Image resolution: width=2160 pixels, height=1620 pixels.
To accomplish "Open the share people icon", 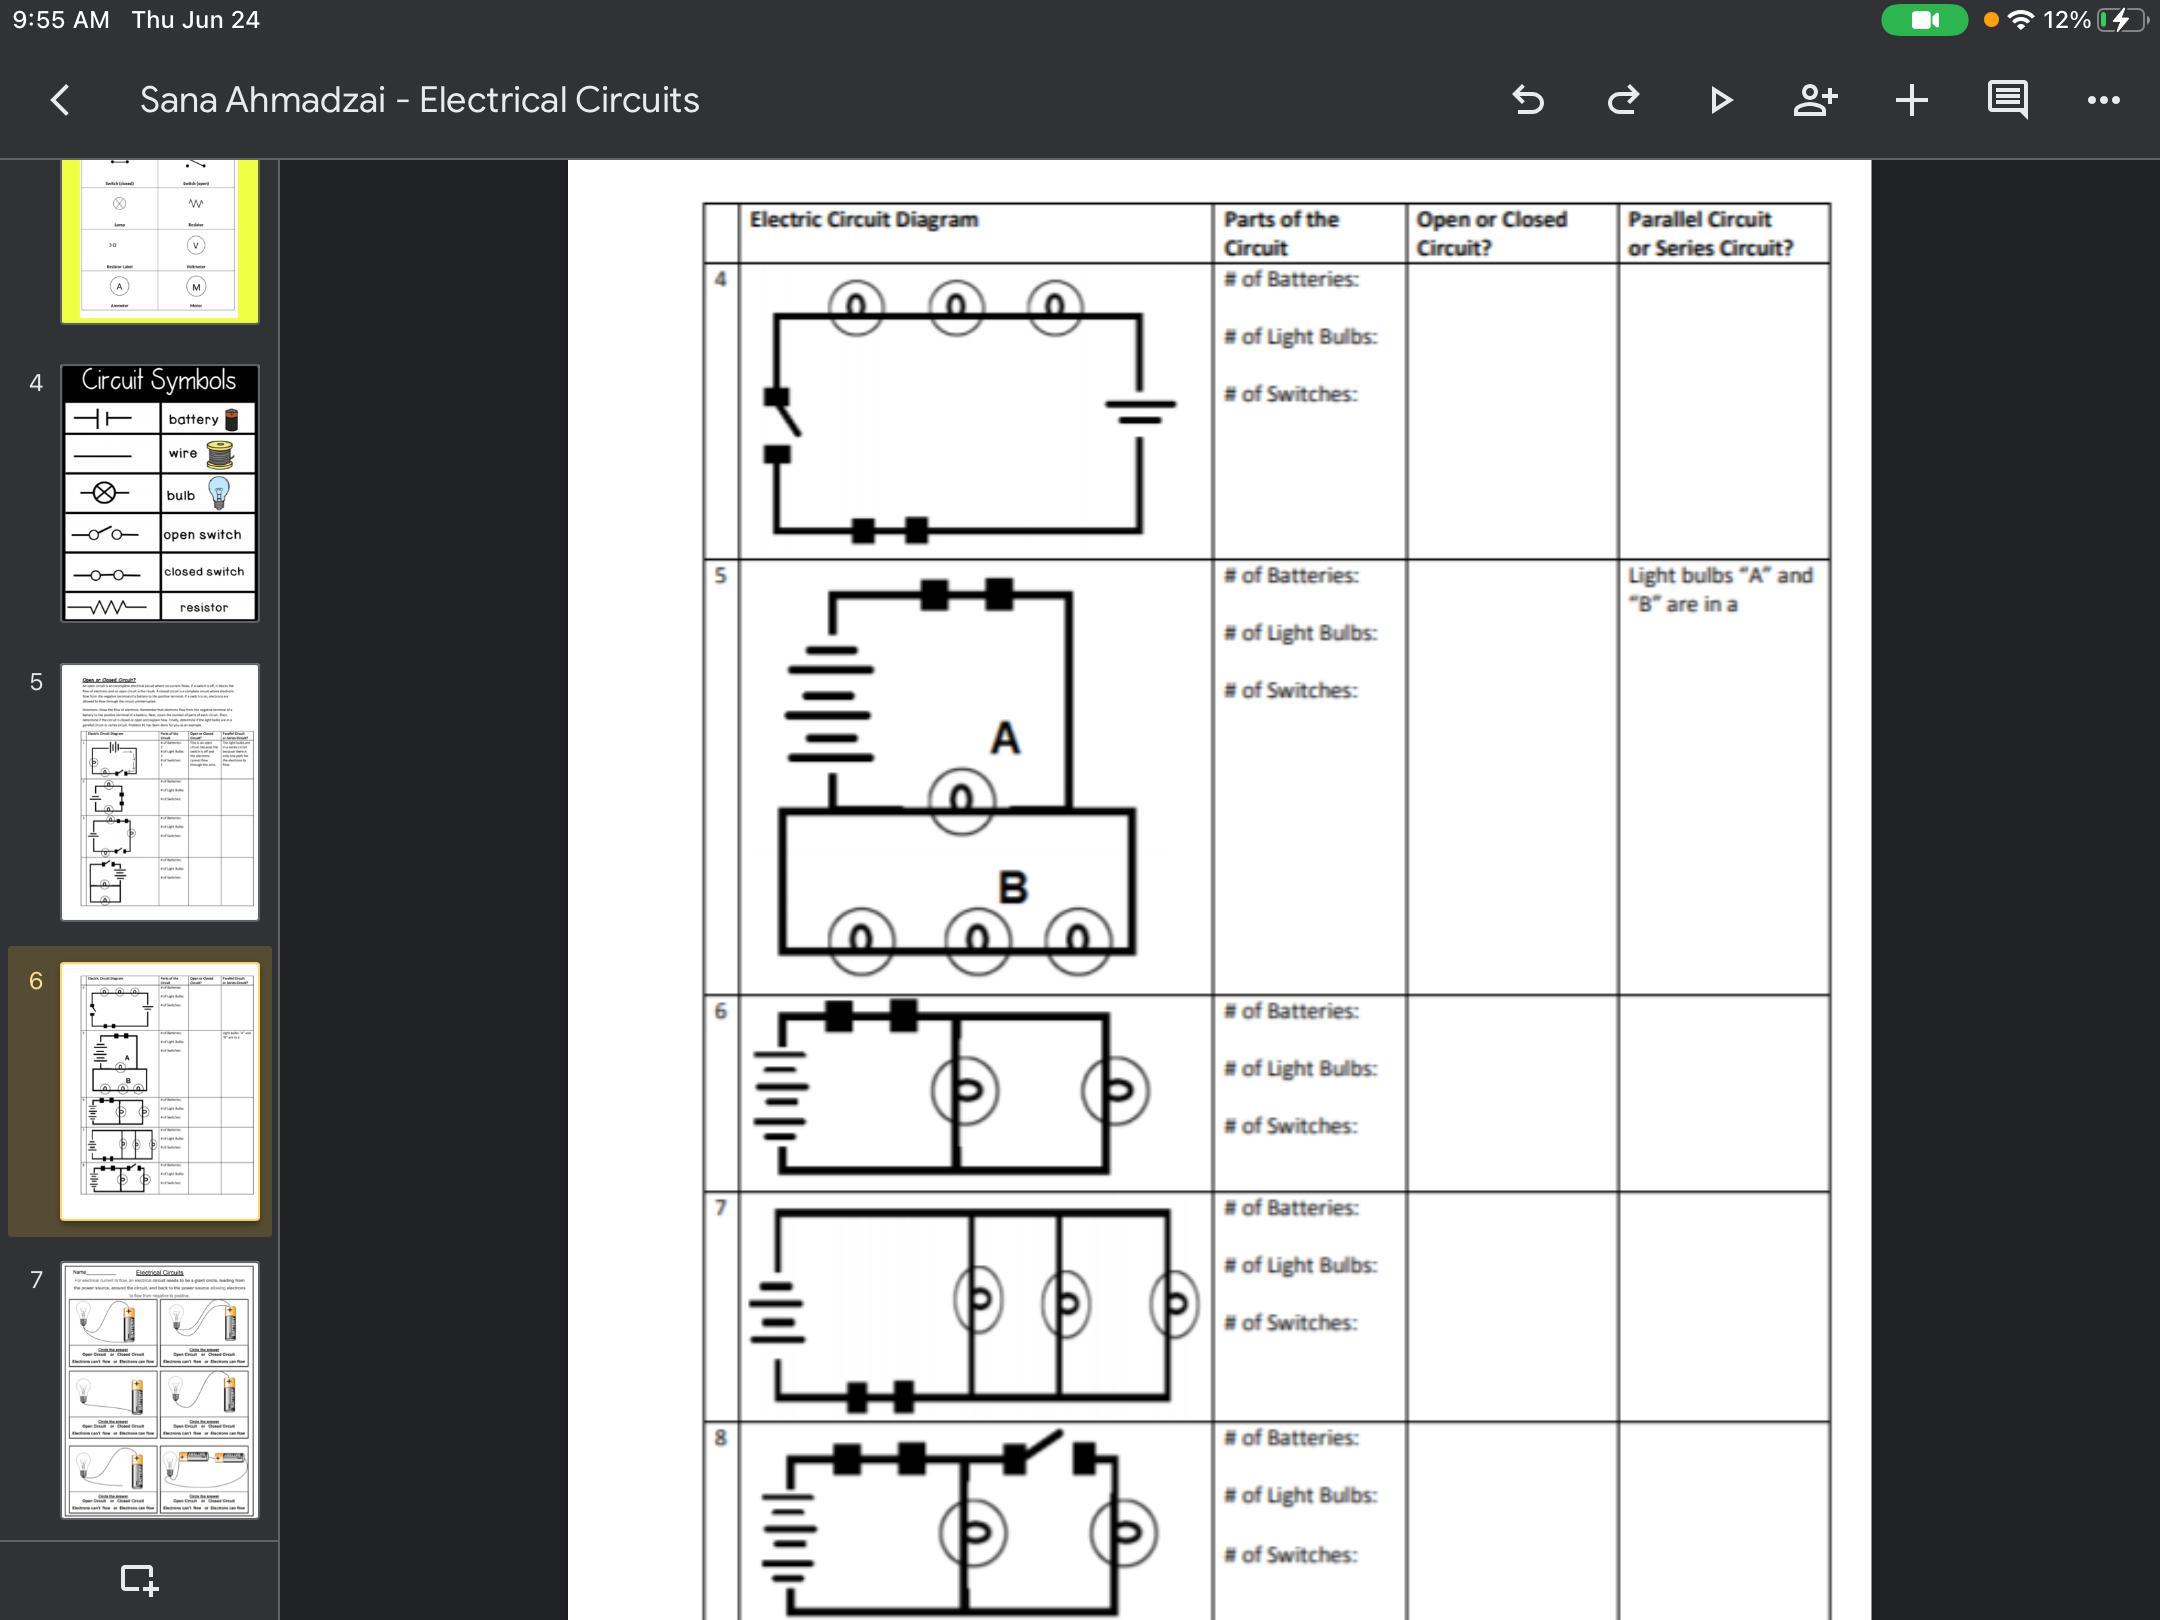I will (1815, 100).
